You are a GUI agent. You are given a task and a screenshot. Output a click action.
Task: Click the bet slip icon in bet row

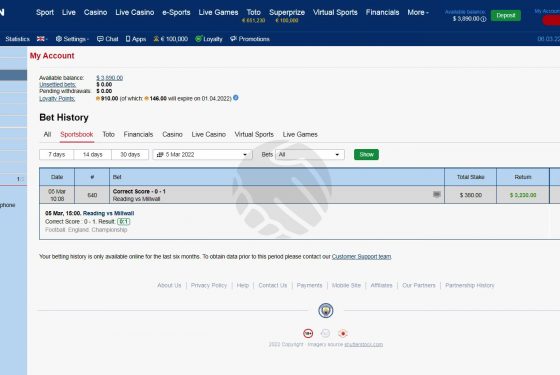pyautogui.click(x=436, y=194)
